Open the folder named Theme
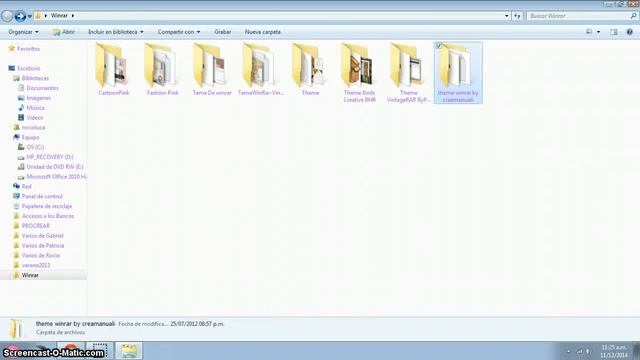Image resolution: width=640 pixels, height=360 pixels. pyautogui.click(x=310, y=69)
